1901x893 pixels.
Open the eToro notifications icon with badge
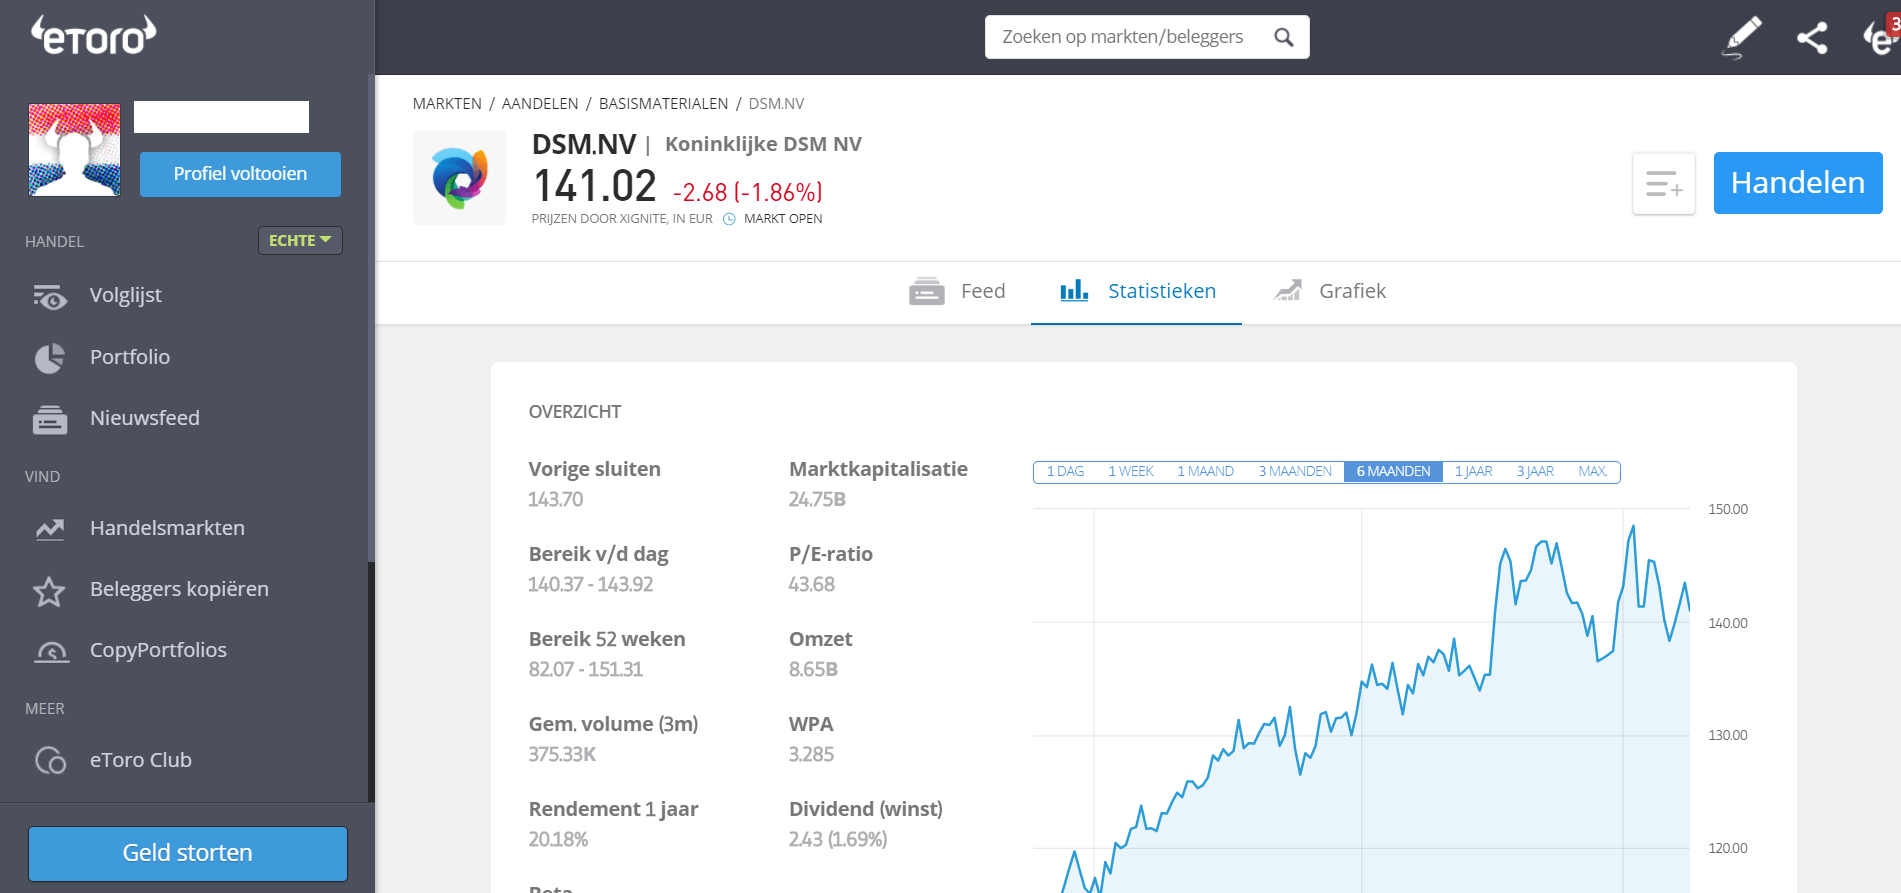[1881, 36]
